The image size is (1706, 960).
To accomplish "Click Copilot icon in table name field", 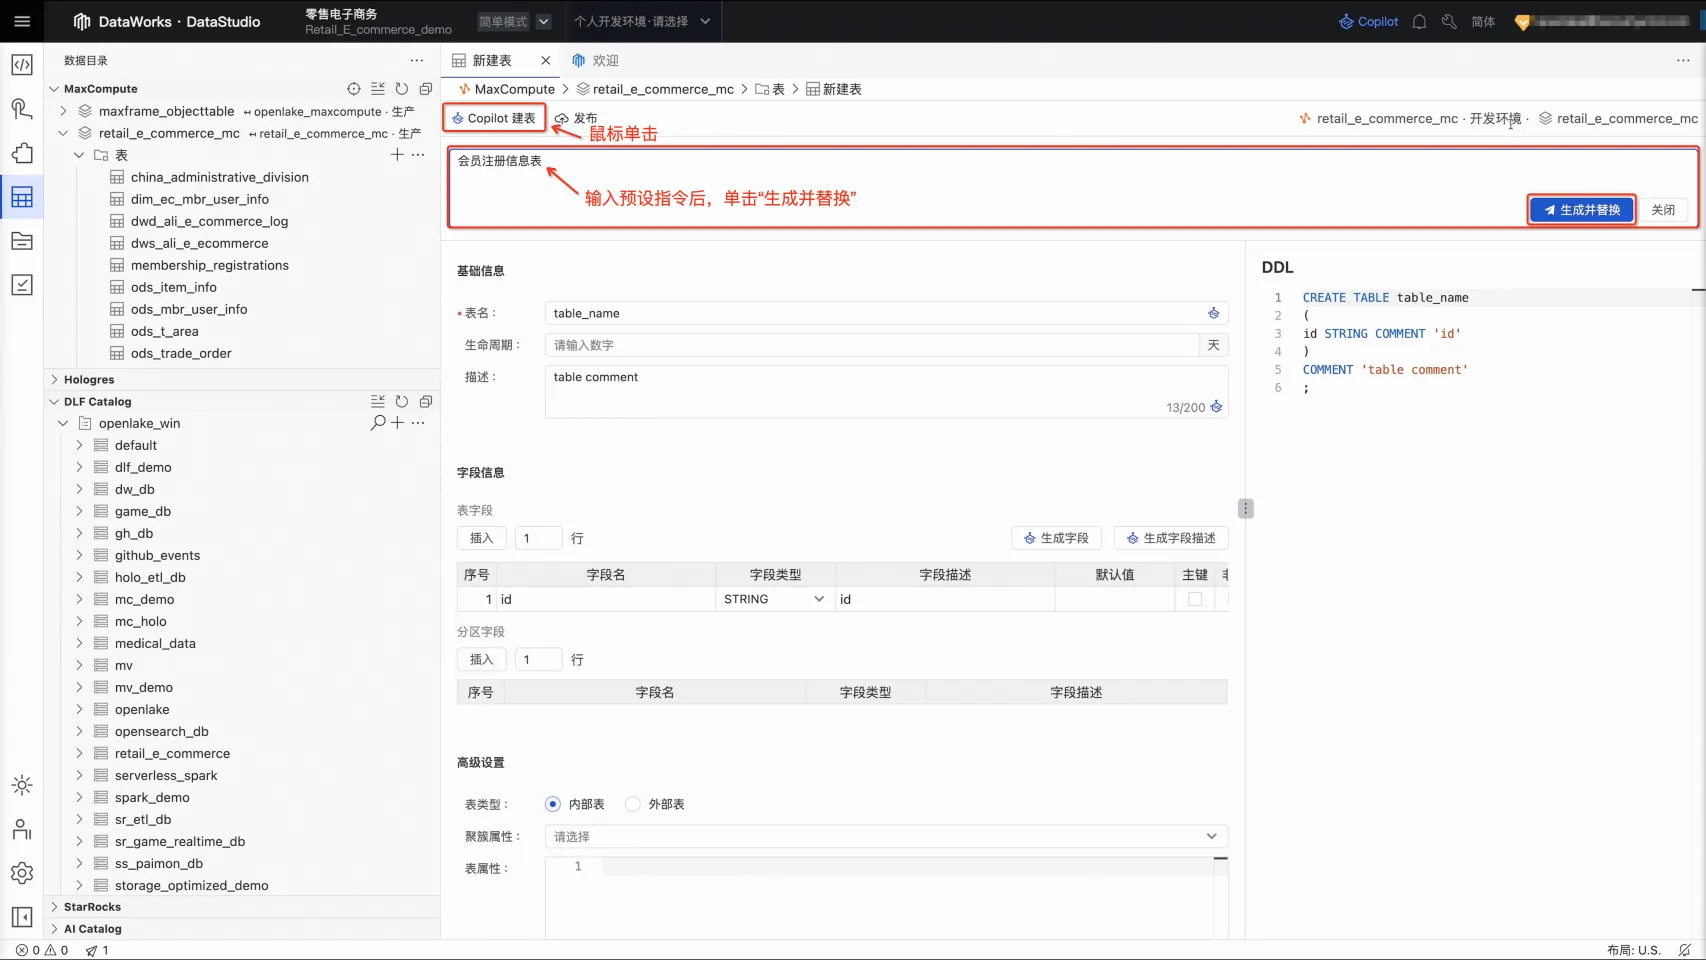I will click(1213, 313).
